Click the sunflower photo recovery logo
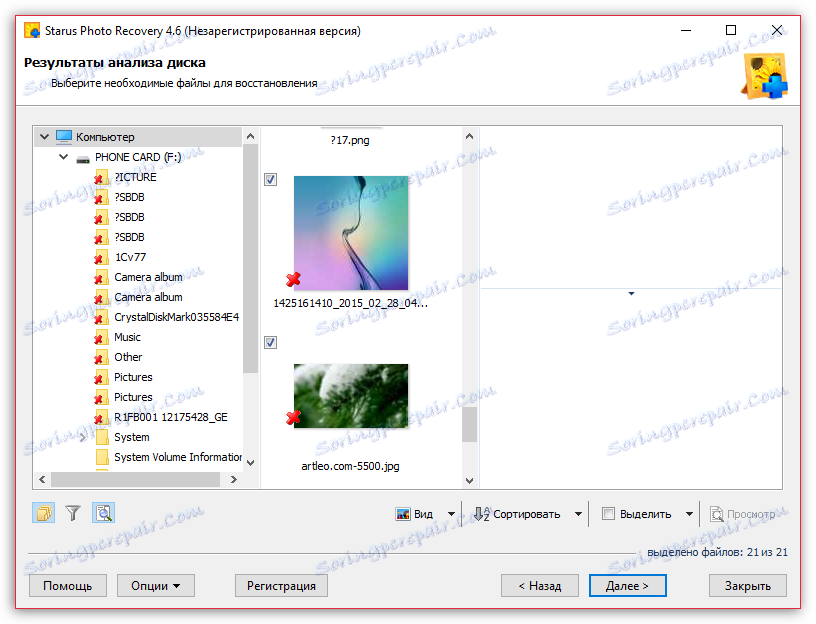 pos(764,77)
